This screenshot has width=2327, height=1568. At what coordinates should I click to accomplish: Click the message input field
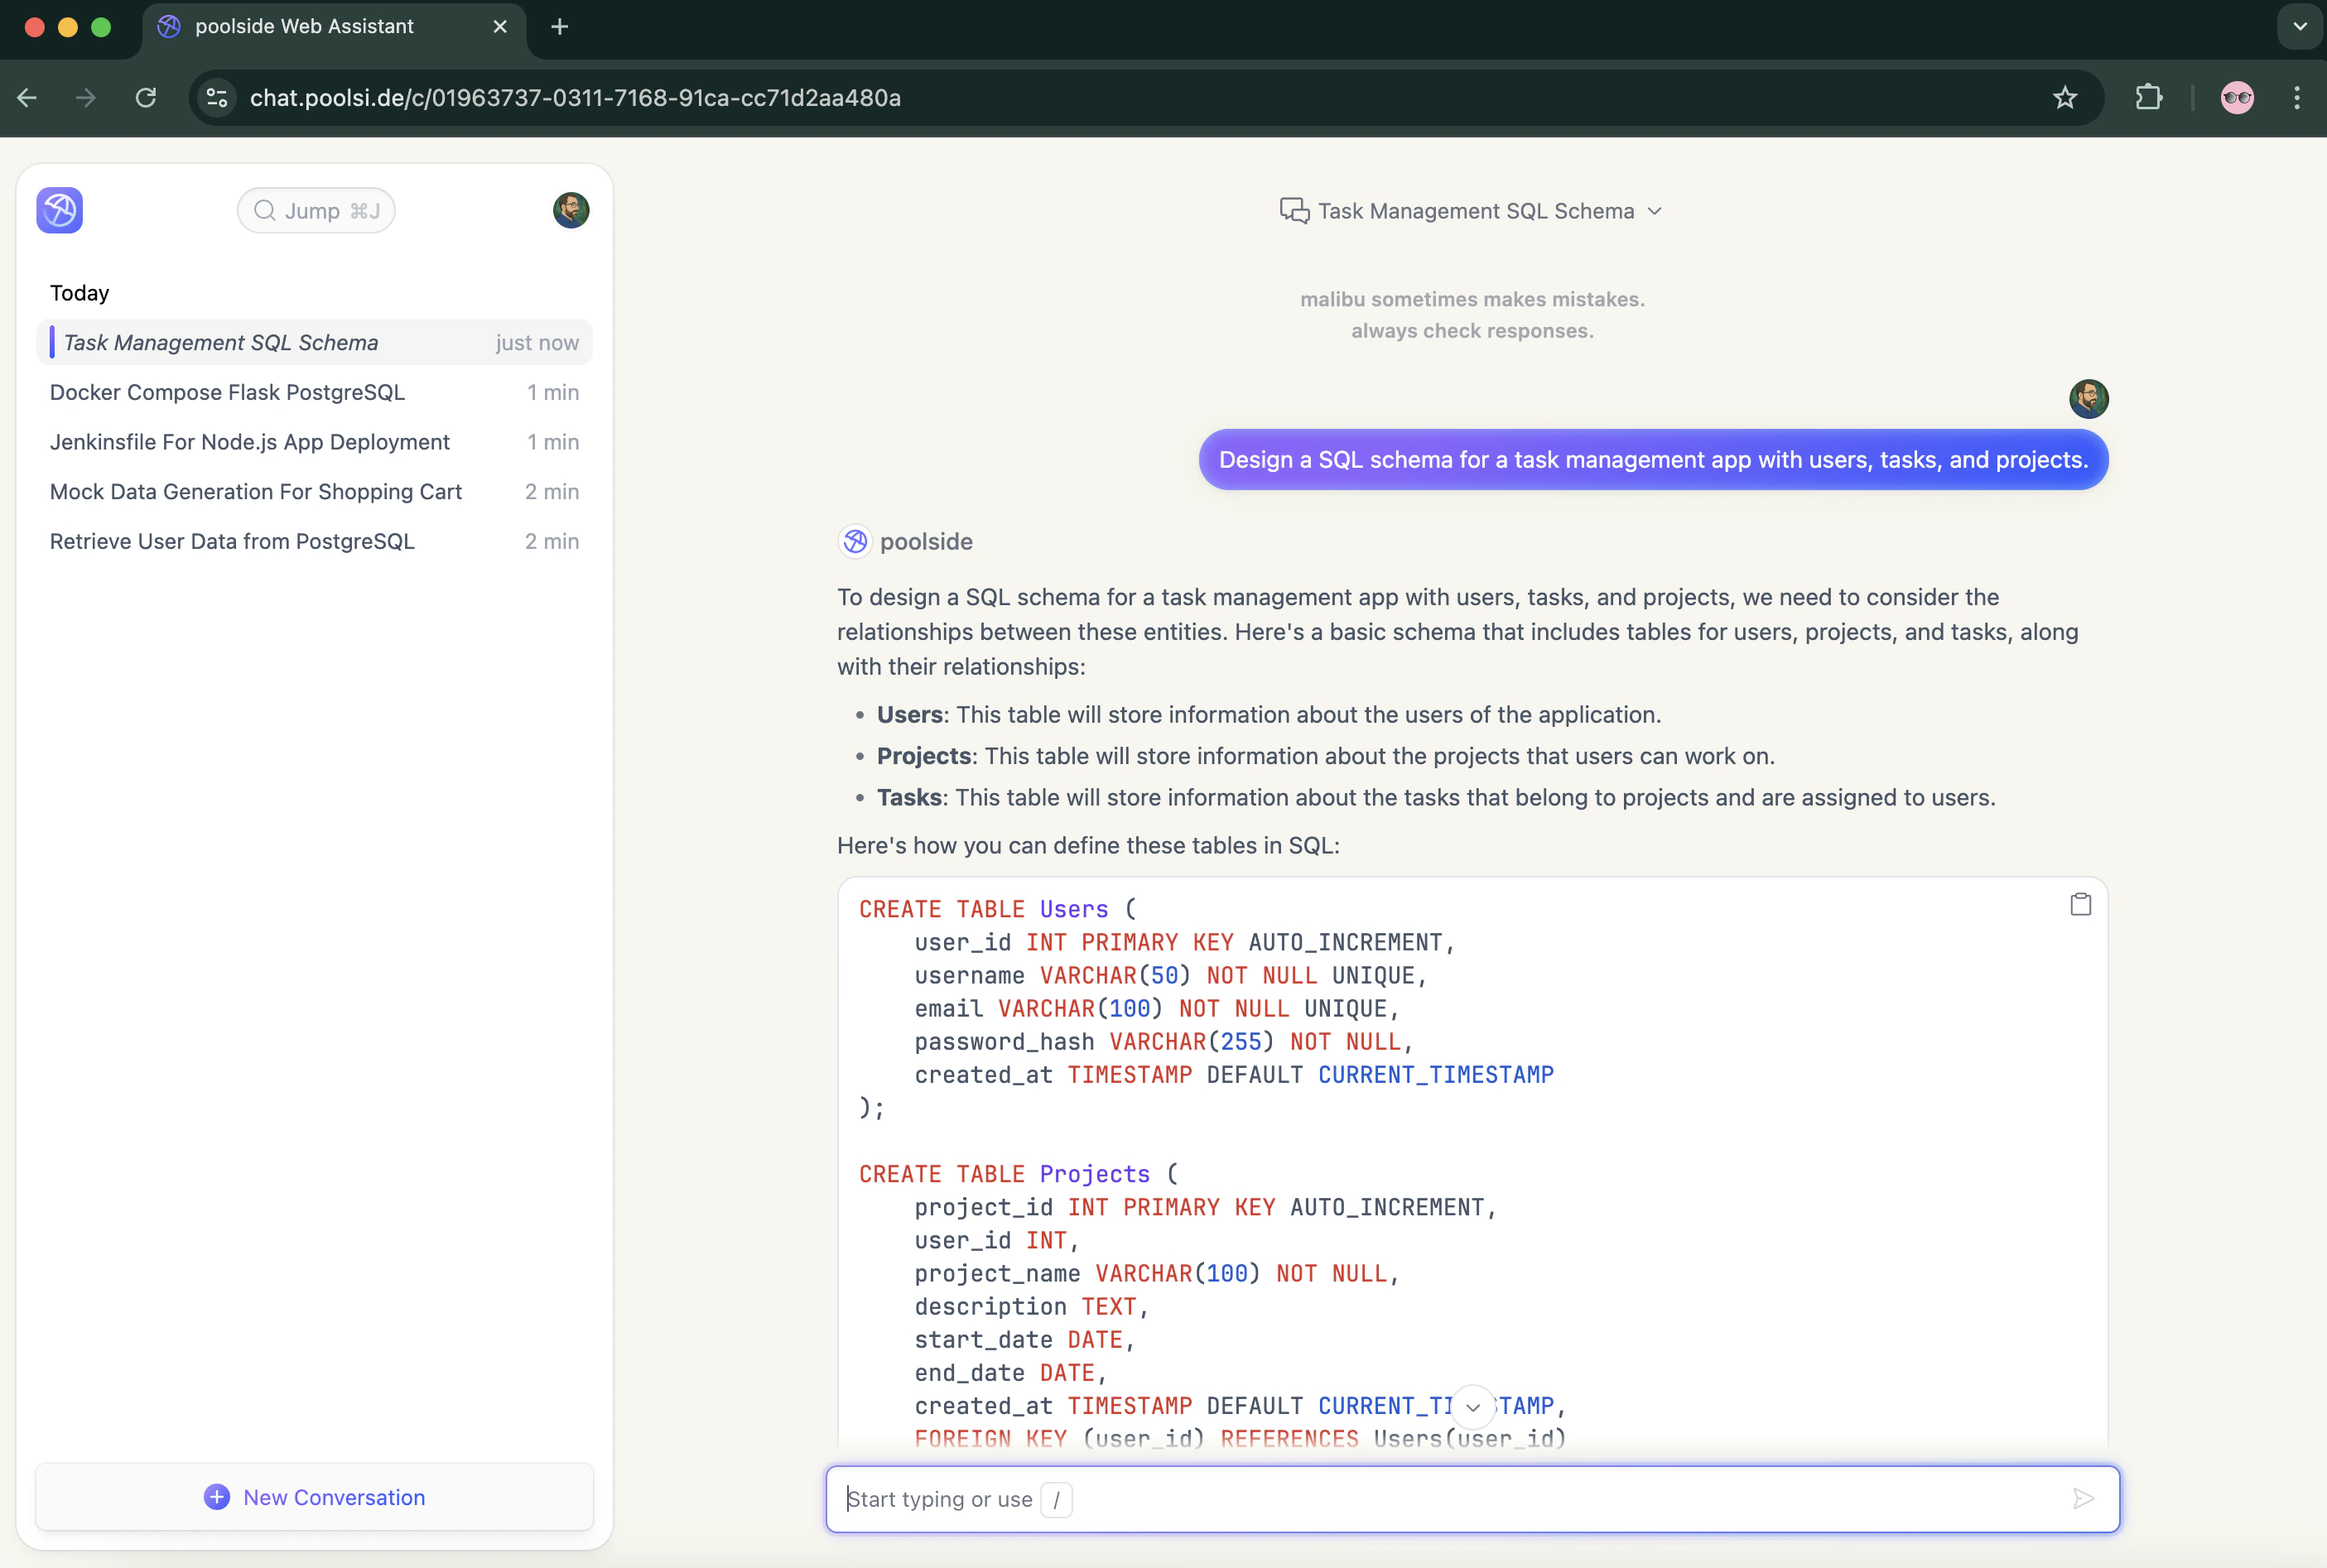coord(1400,1498)
